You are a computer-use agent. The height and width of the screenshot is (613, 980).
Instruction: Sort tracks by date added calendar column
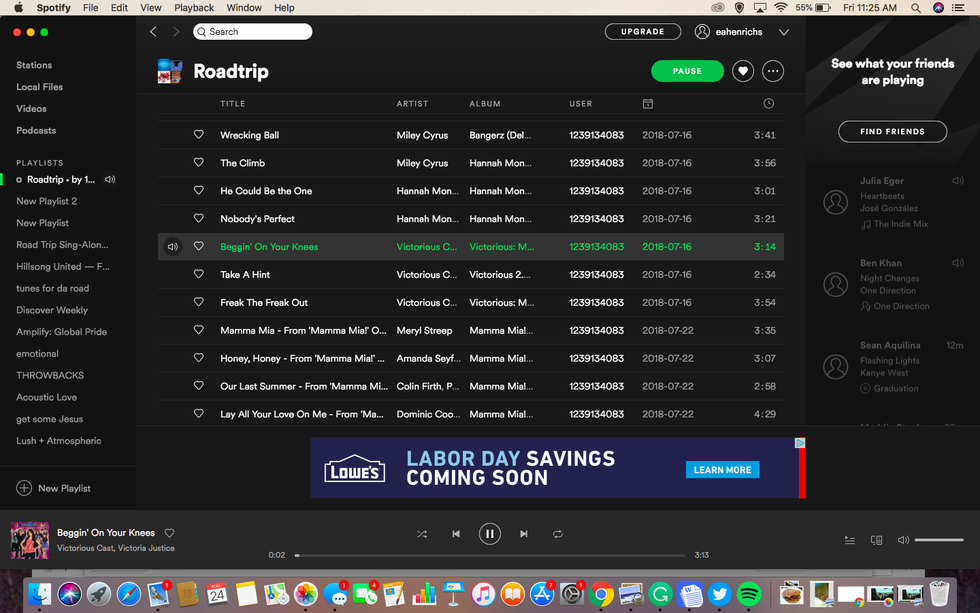pyautogui.click(x=648, y=104)
